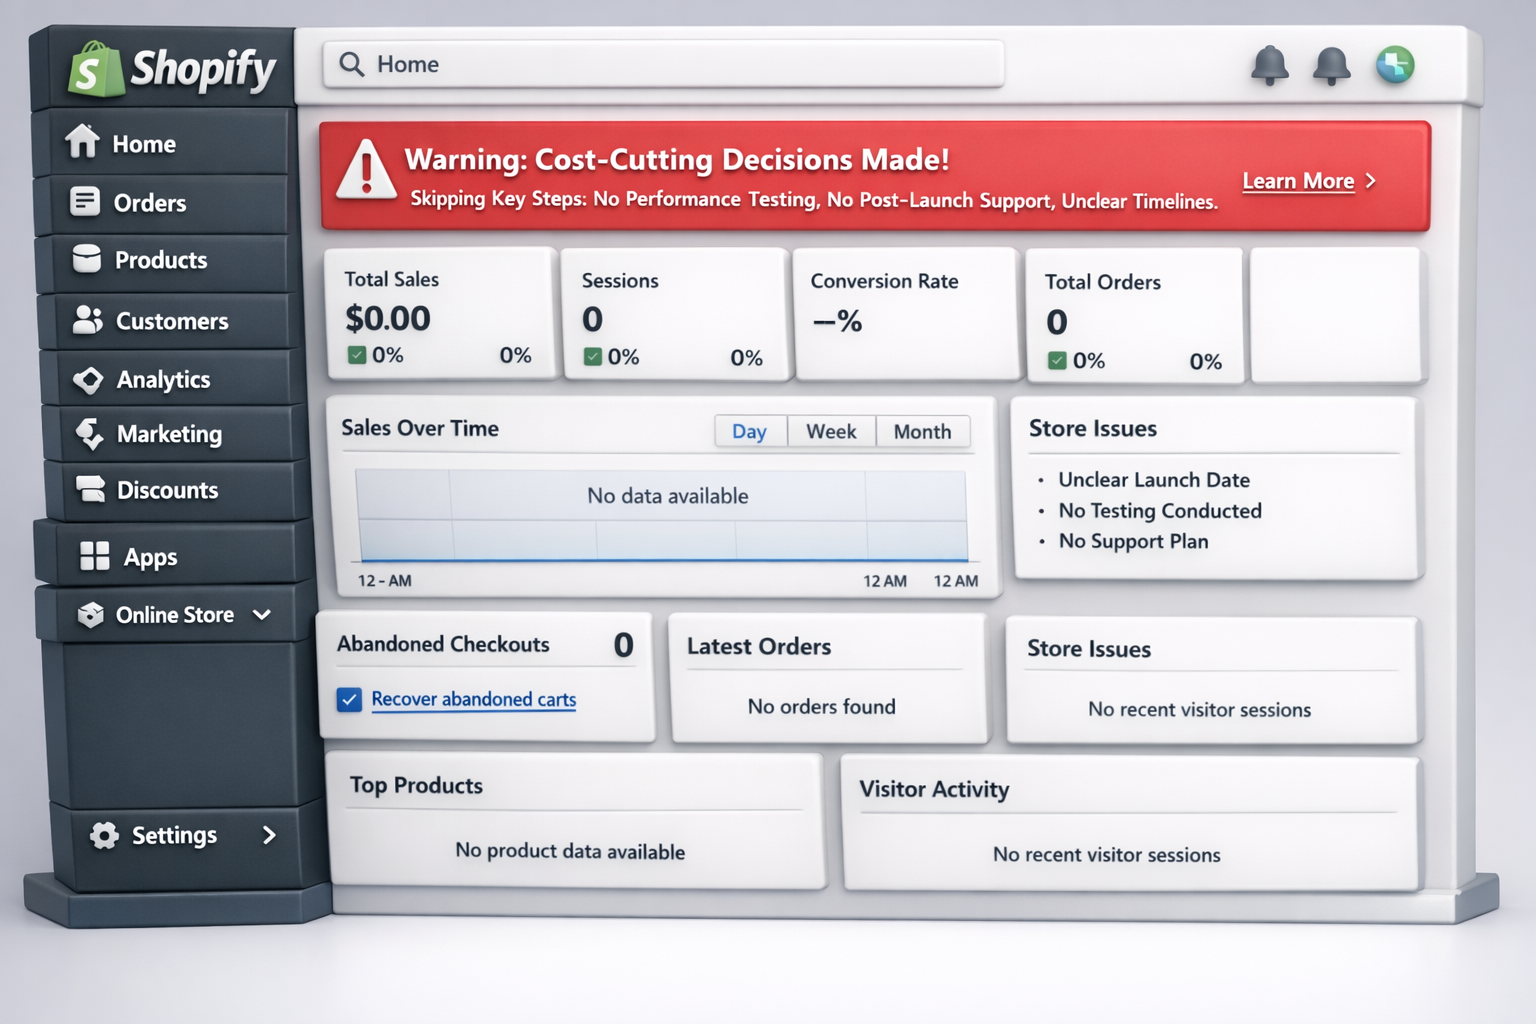
Task: Open Analytics using its sidebar icon
Action: (88, 380)
